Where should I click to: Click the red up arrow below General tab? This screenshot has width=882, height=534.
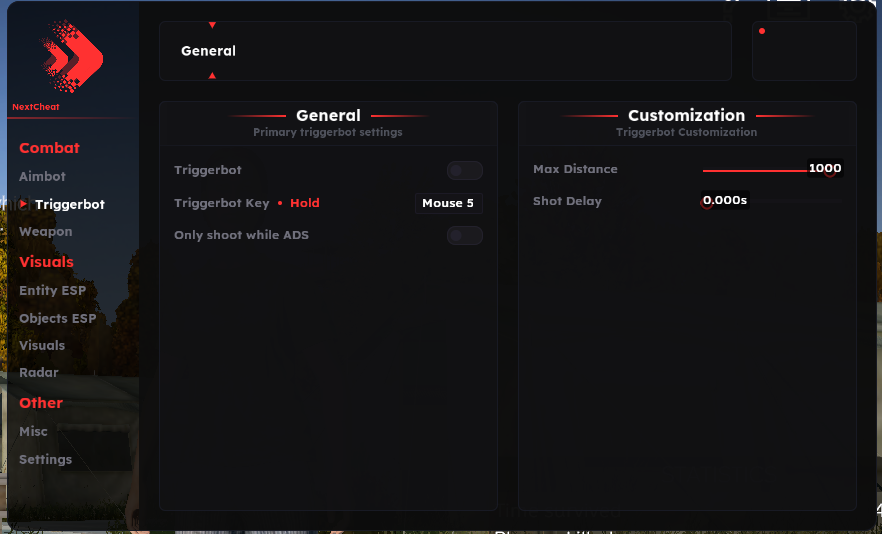[x=212, y=75]
